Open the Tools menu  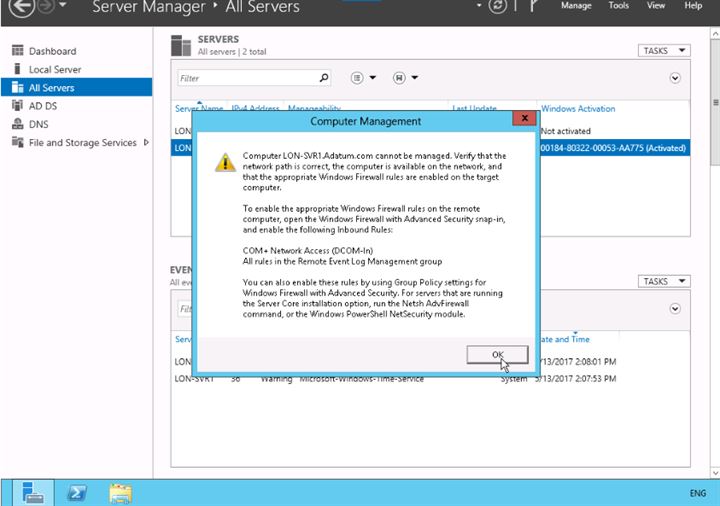(619, 6)
